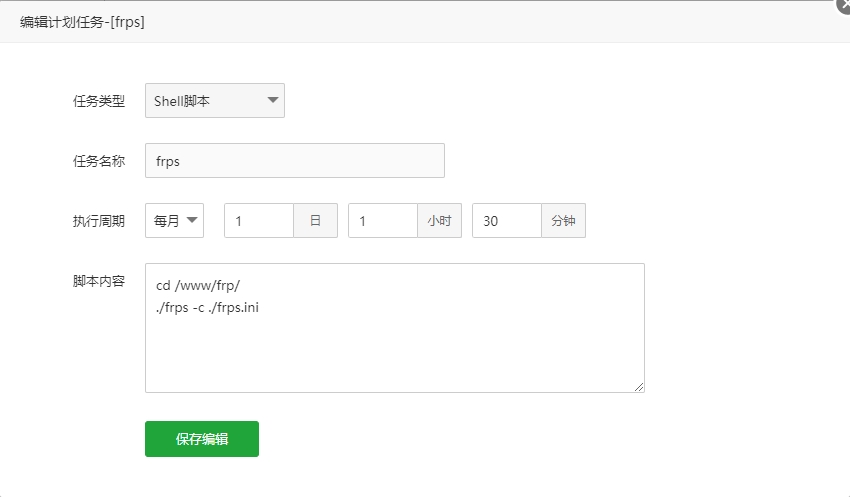Click the 小时 unit box

coord(439,221)
